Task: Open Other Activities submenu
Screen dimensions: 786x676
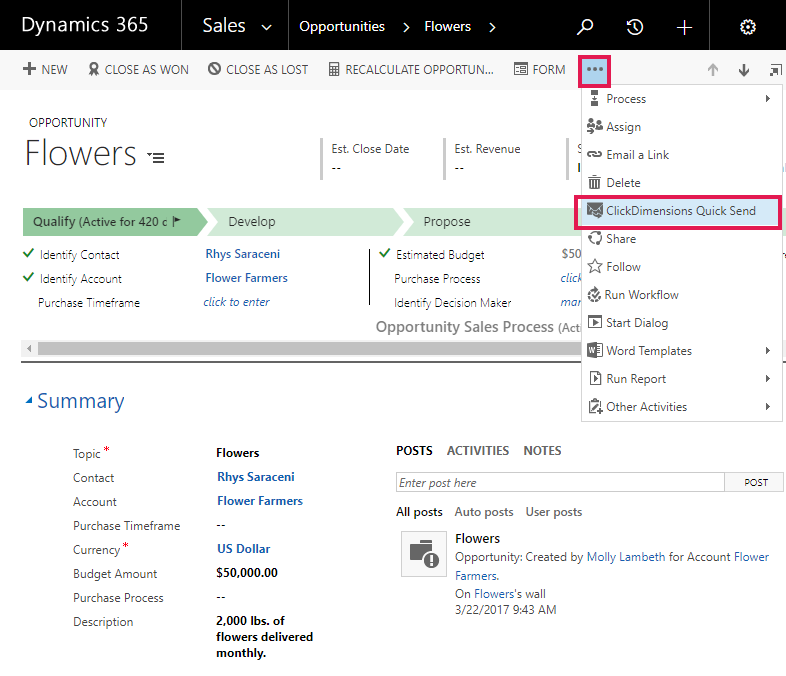Action: [681, 407]
